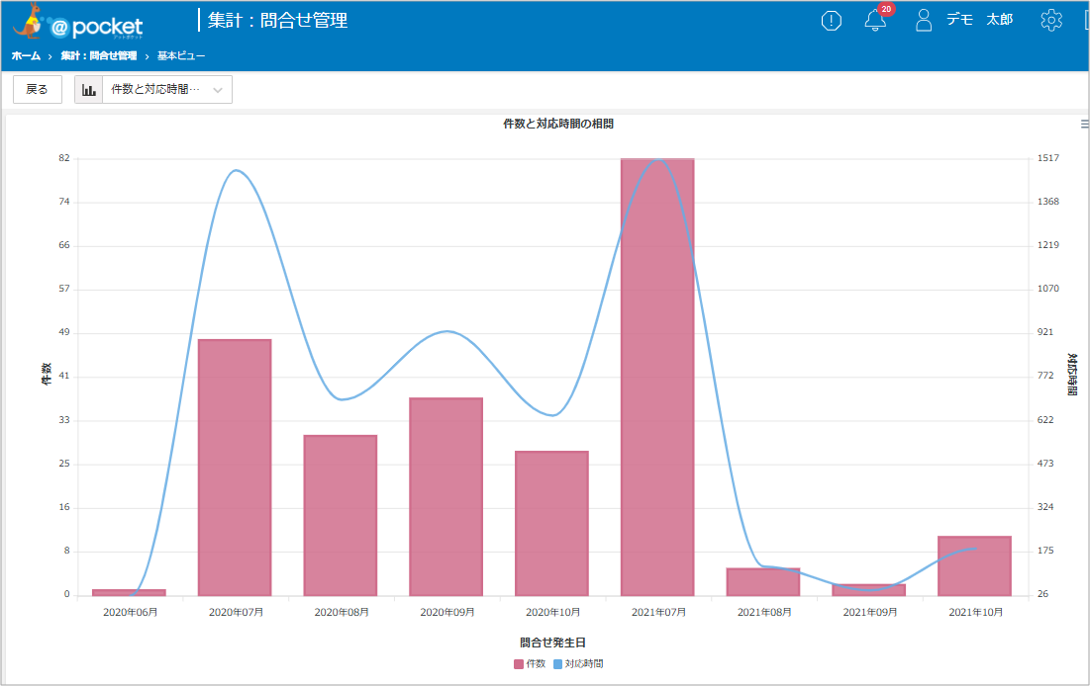The height and width of the screenshot is (686, 1090).
Task: Click the user profile icon
Action: click(923, 20)
